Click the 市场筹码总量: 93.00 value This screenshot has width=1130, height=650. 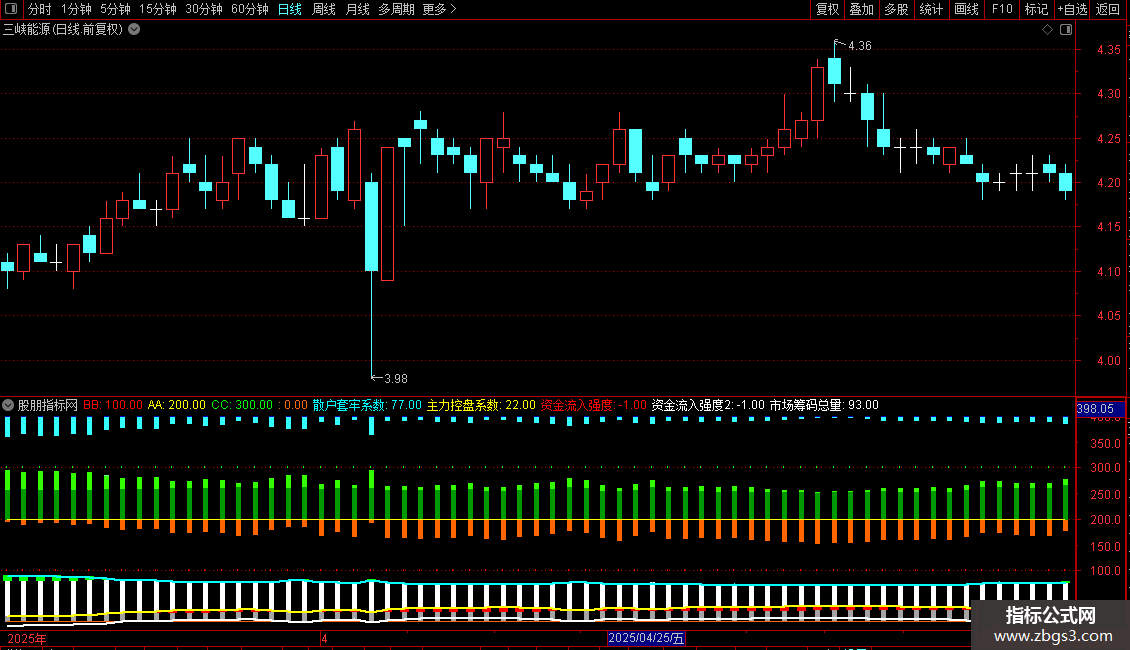(x=824, y=405)
